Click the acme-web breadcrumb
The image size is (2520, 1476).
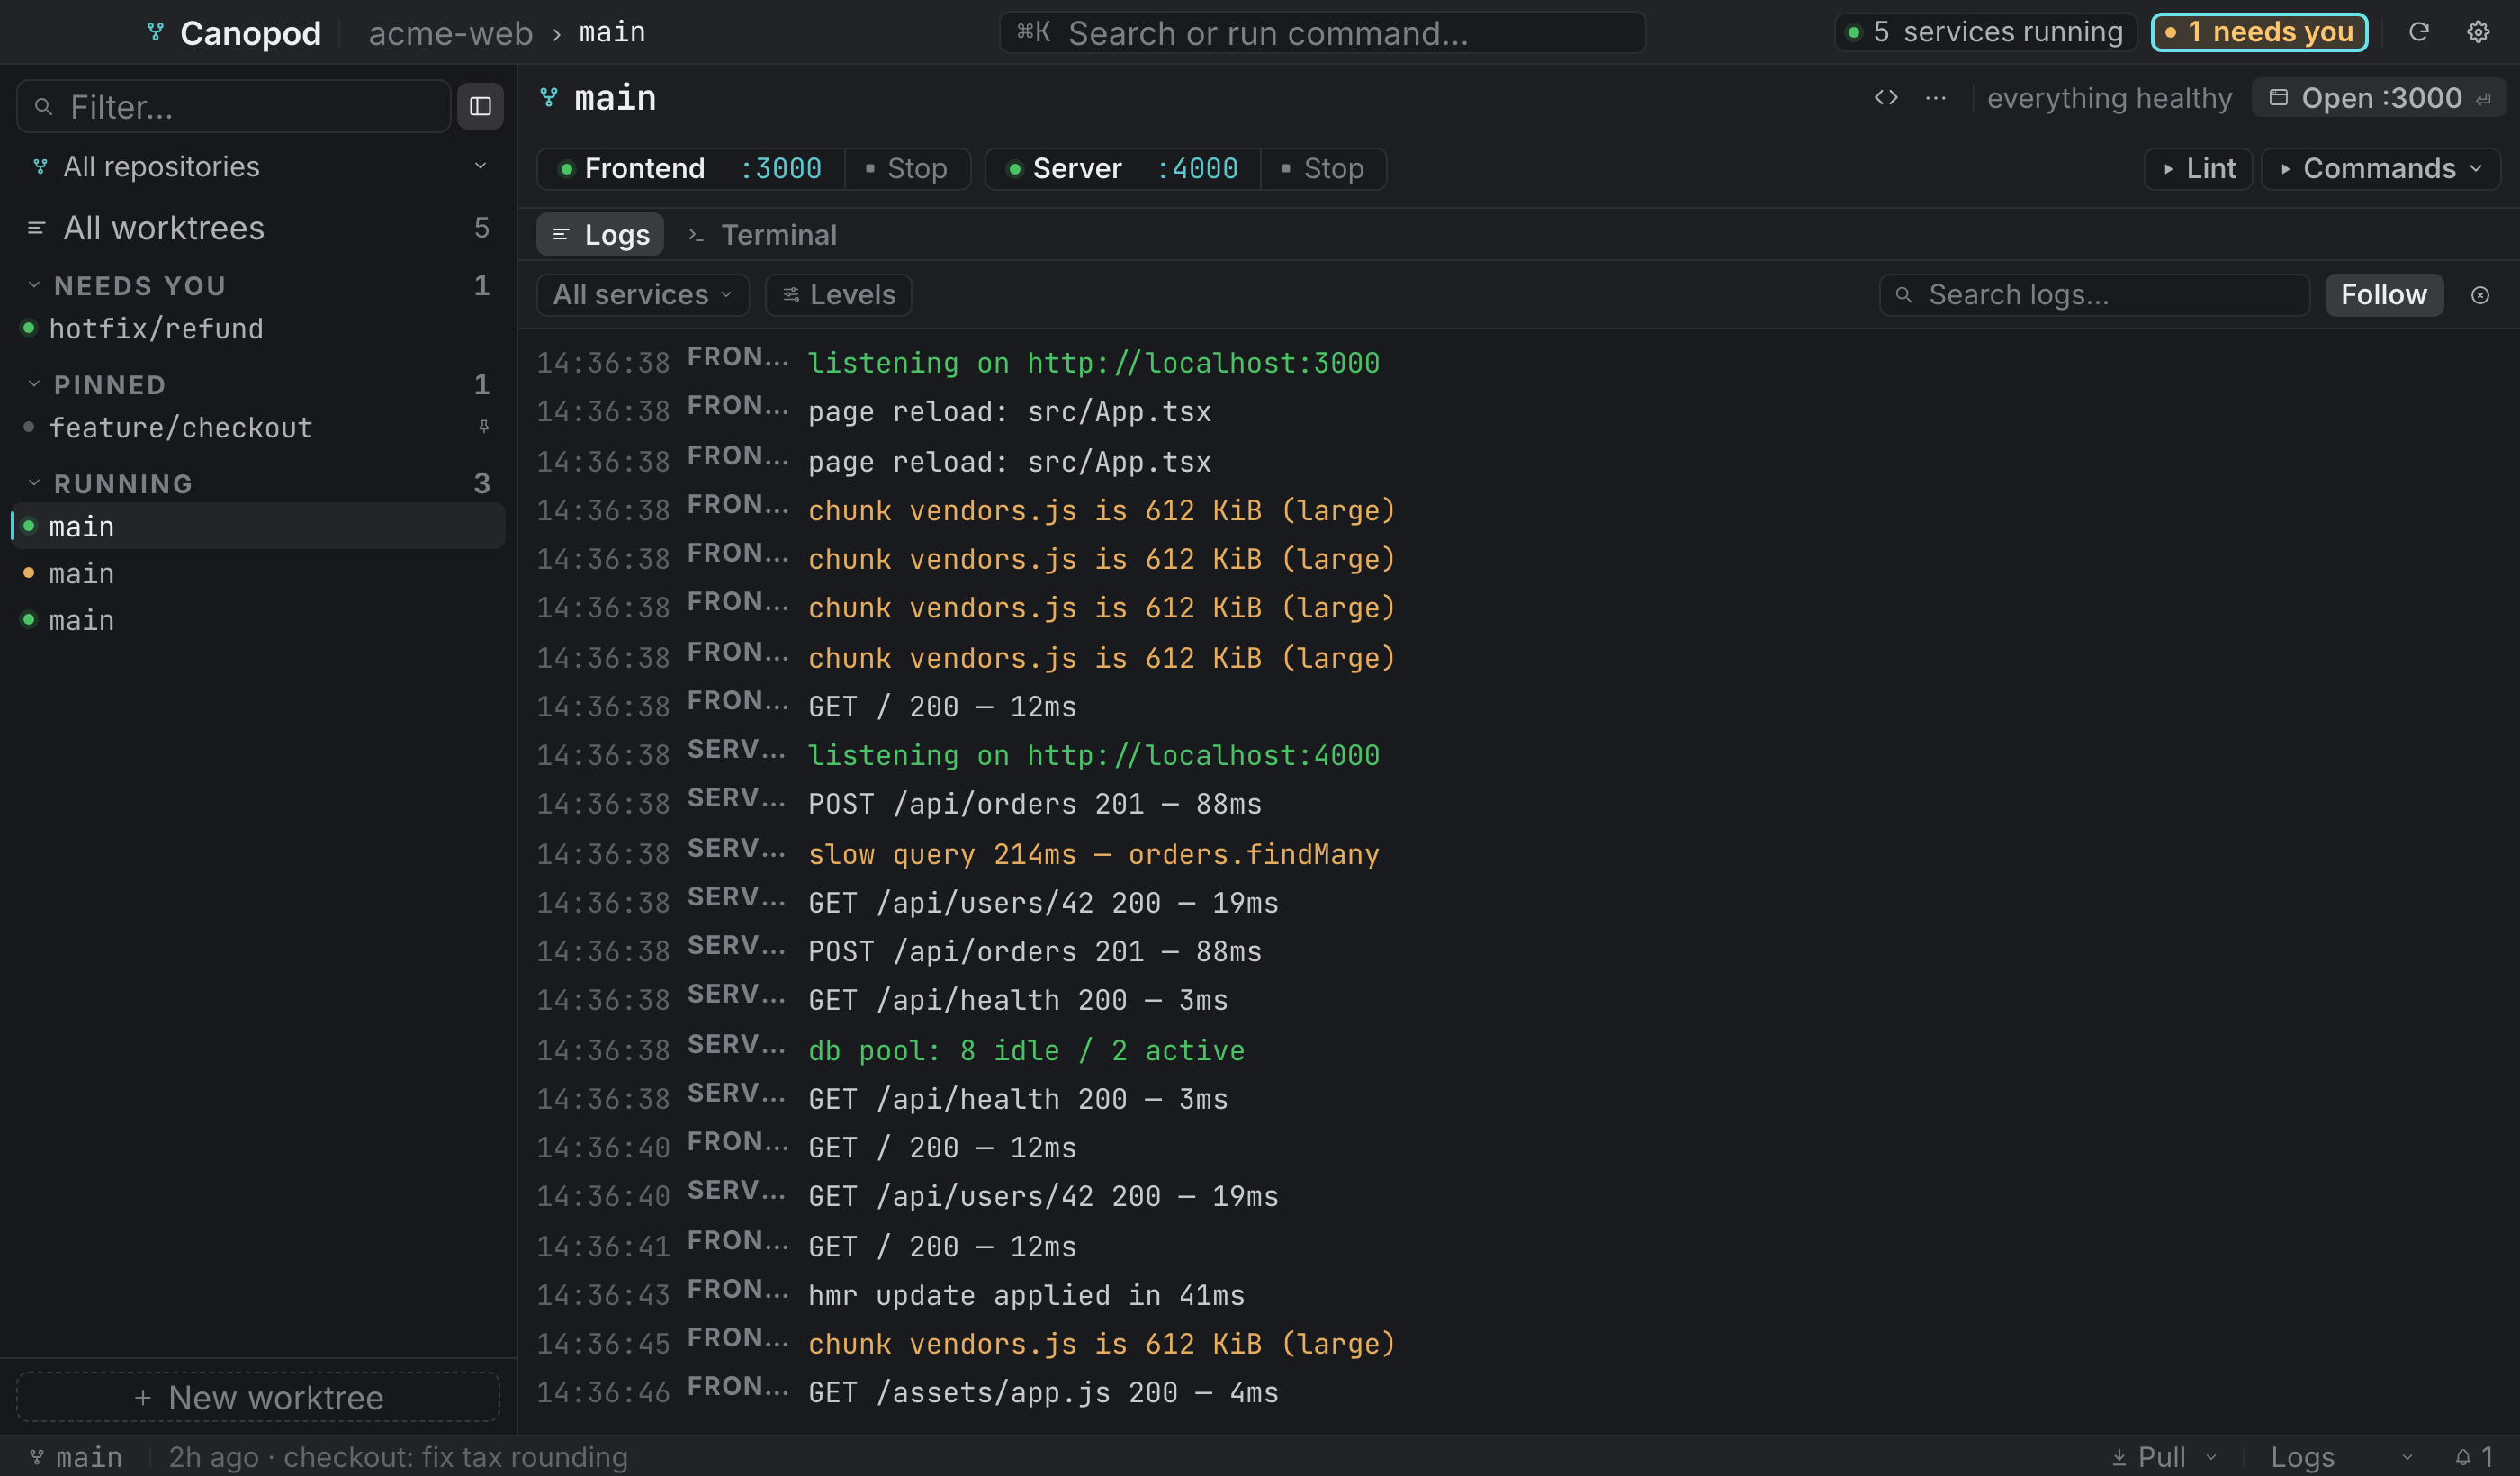(450, 33)
